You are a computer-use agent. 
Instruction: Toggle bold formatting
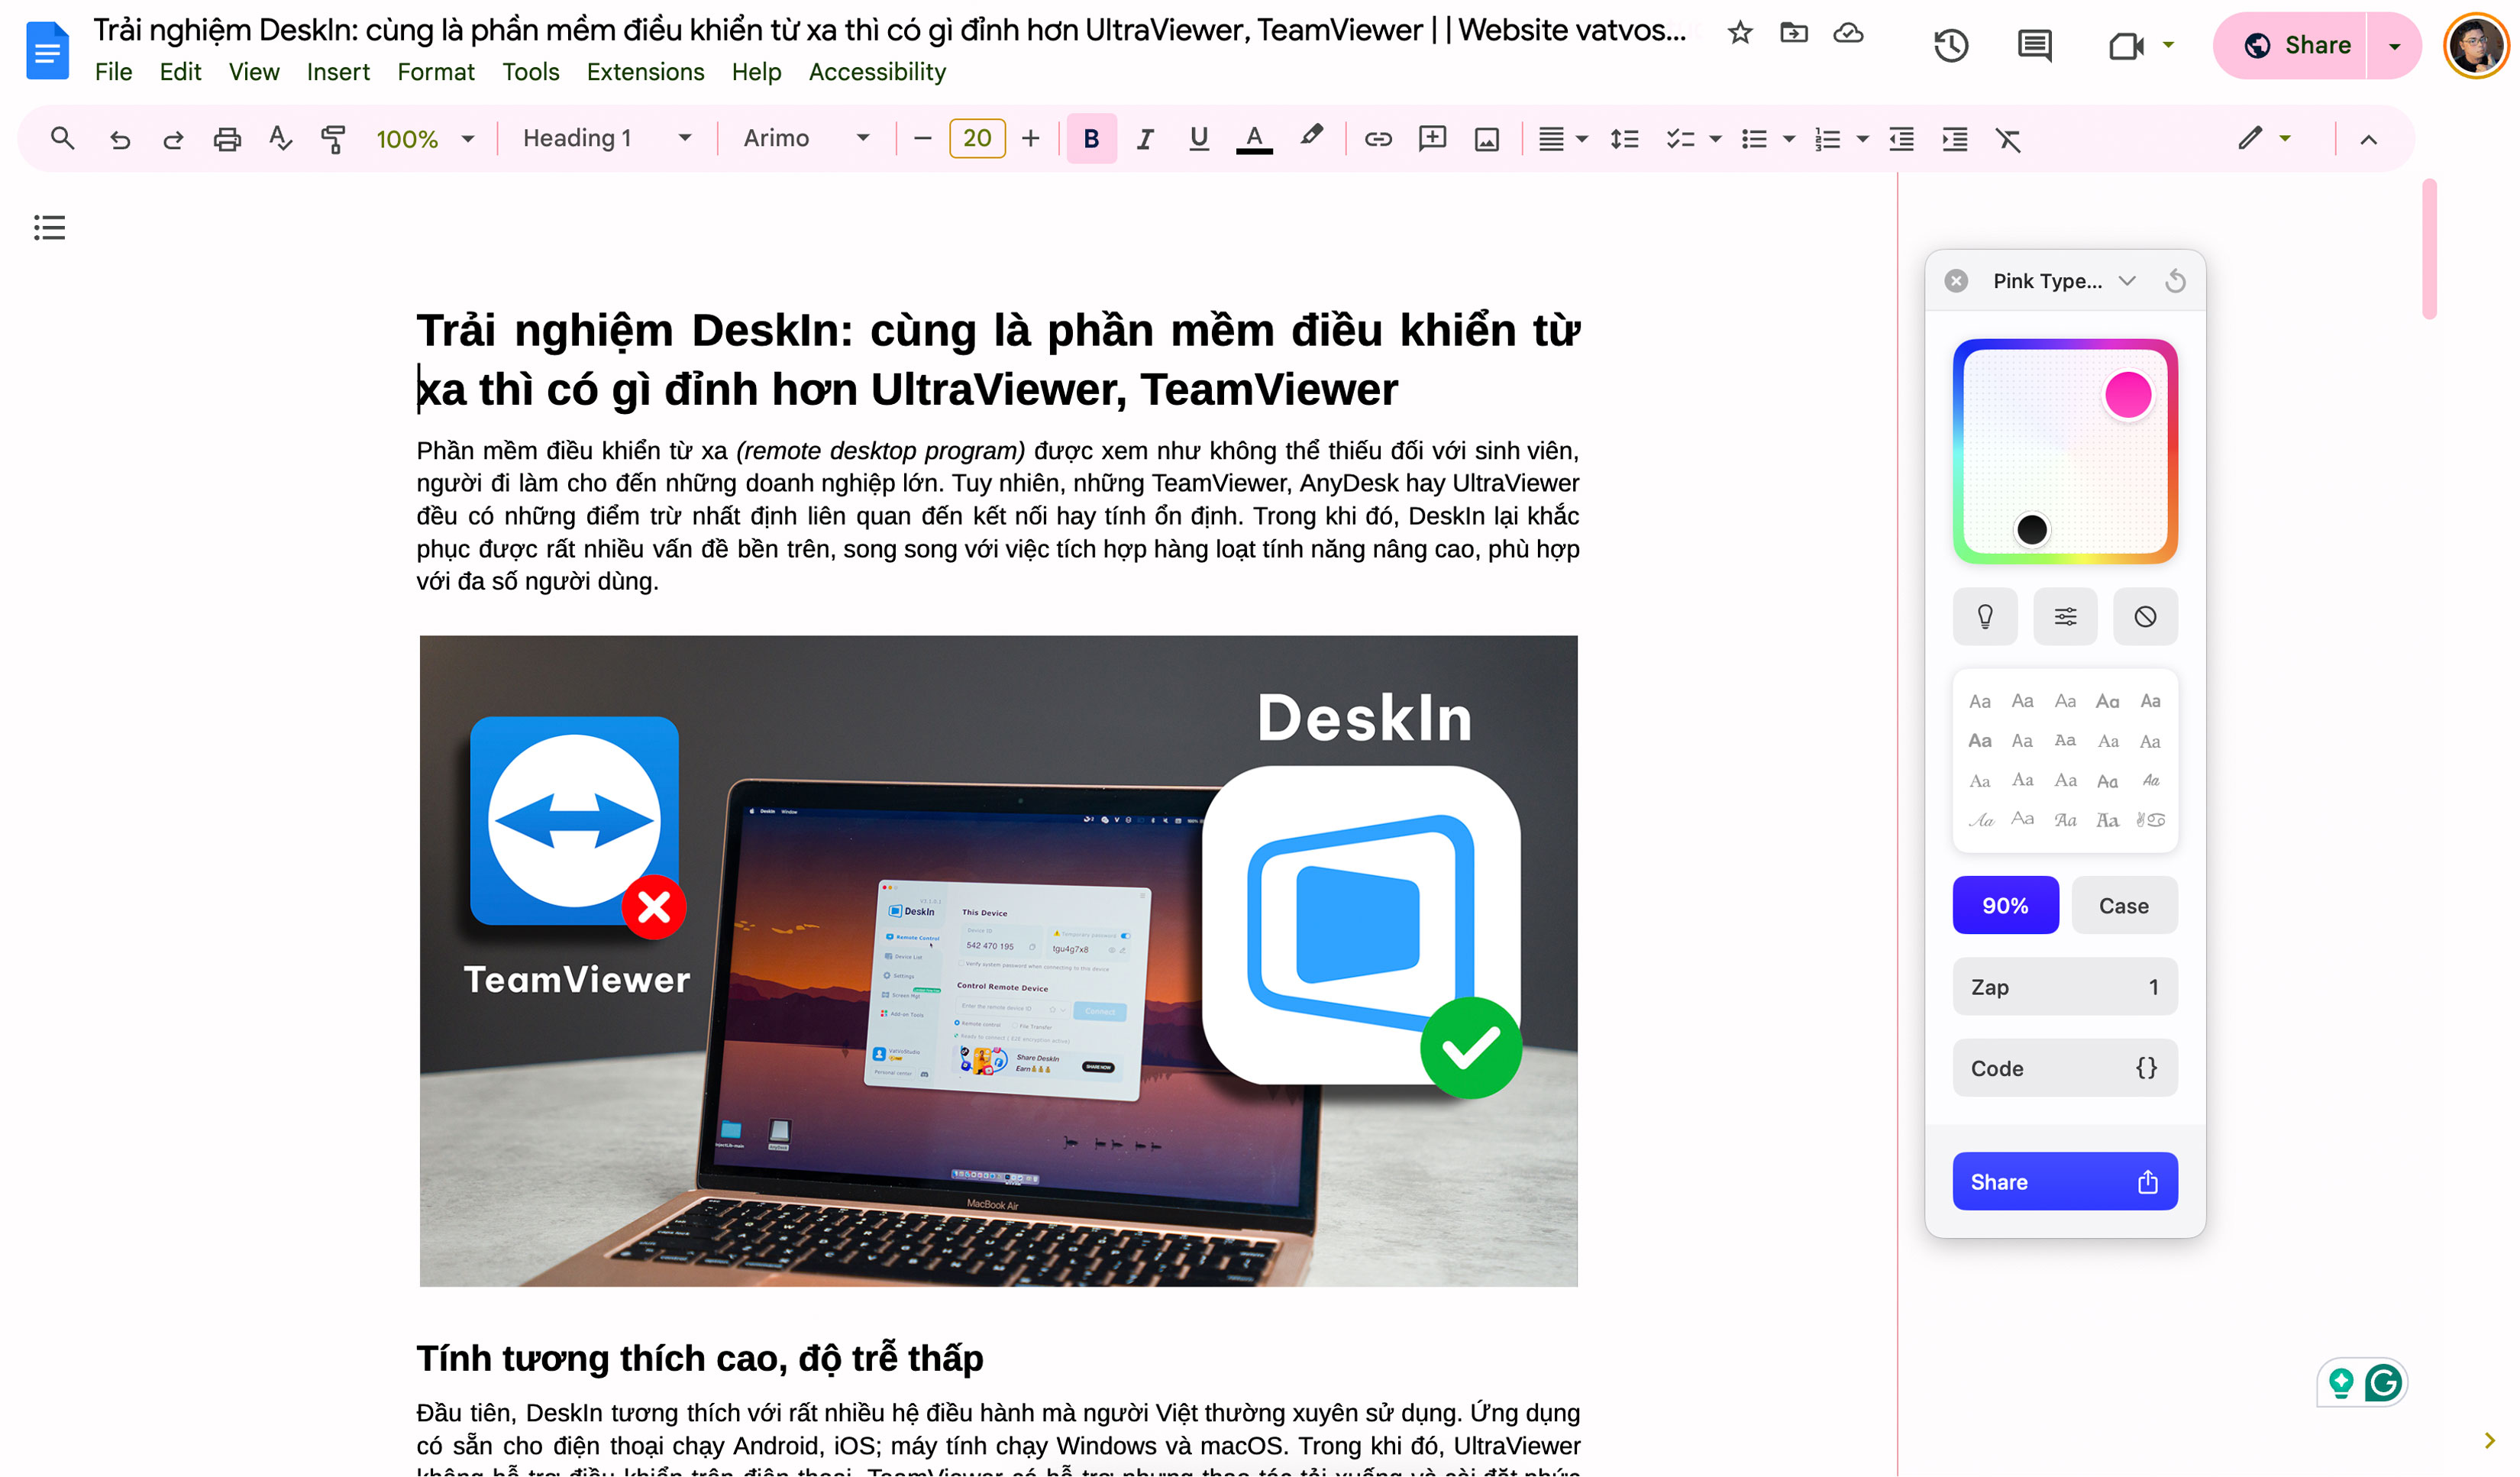point(1091,139)
